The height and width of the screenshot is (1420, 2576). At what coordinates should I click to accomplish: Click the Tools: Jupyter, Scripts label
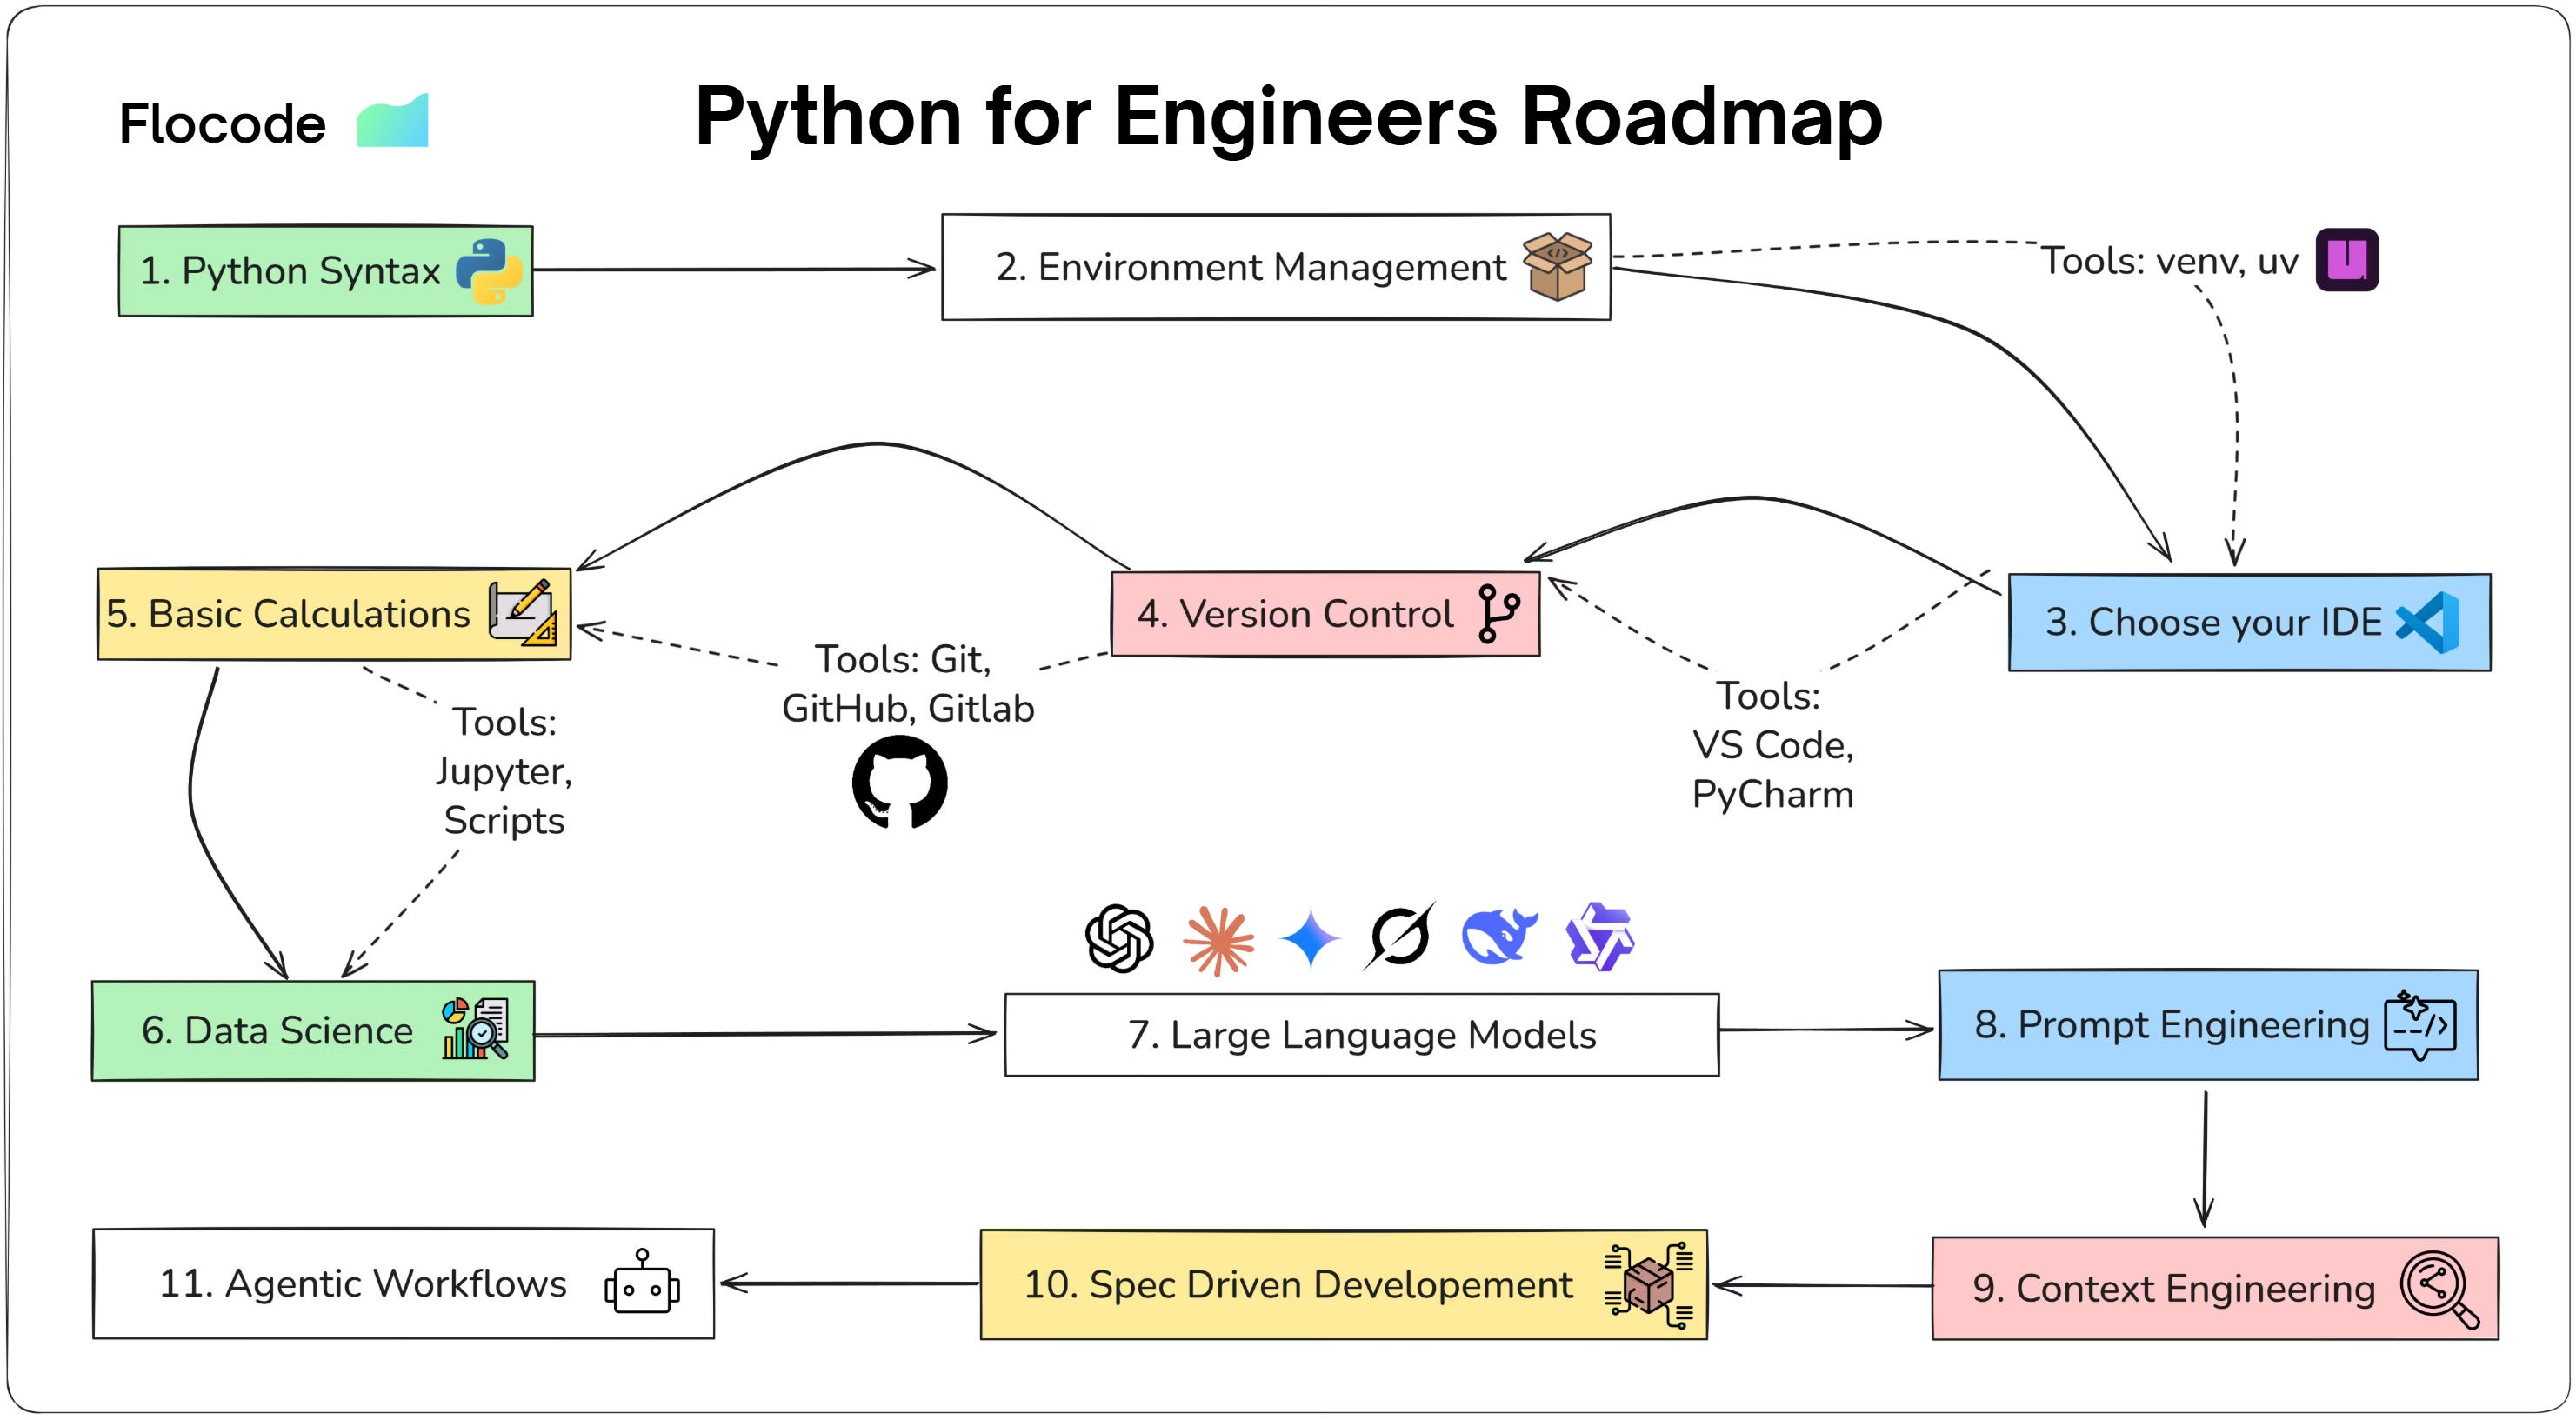coord(504,771)
